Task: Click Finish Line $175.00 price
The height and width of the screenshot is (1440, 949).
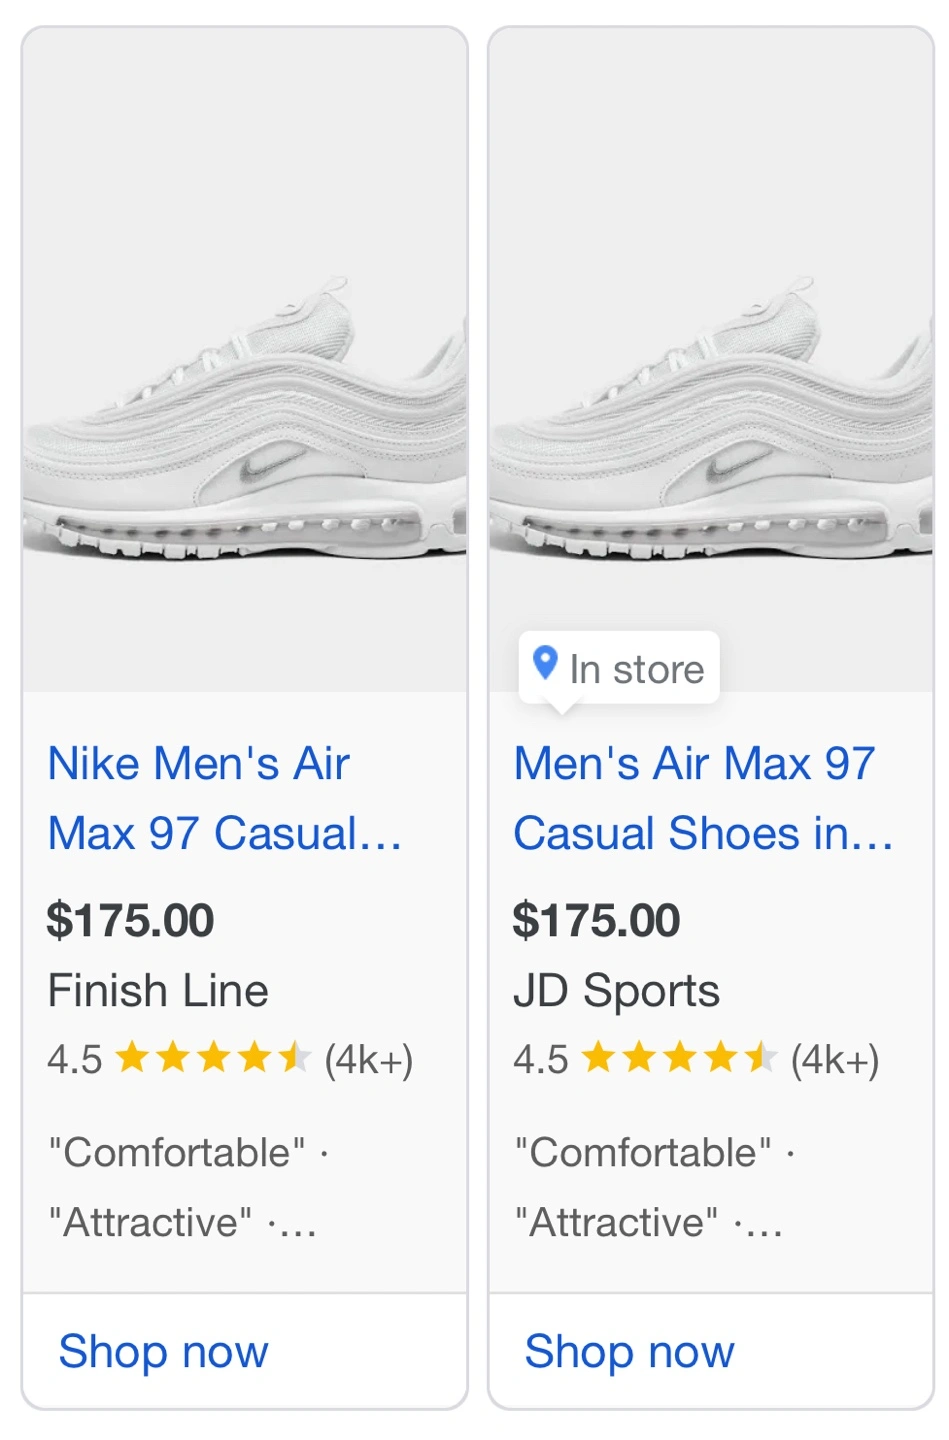Action: [131, 920]
